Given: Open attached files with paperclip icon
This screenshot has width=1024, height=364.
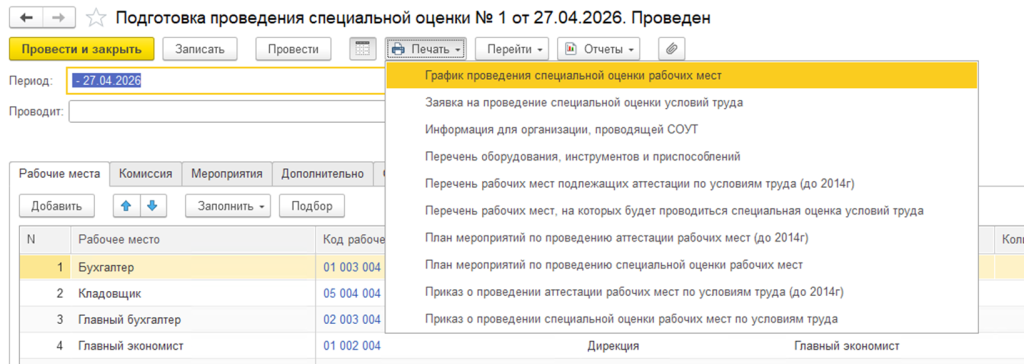Looking at the screenshot, I should (x=671, y=49).
